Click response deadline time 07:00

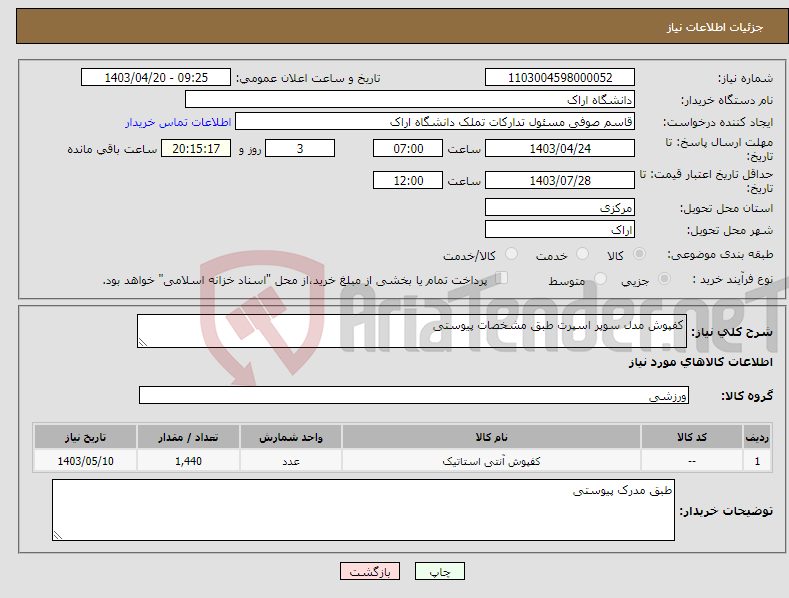[408, 148]
